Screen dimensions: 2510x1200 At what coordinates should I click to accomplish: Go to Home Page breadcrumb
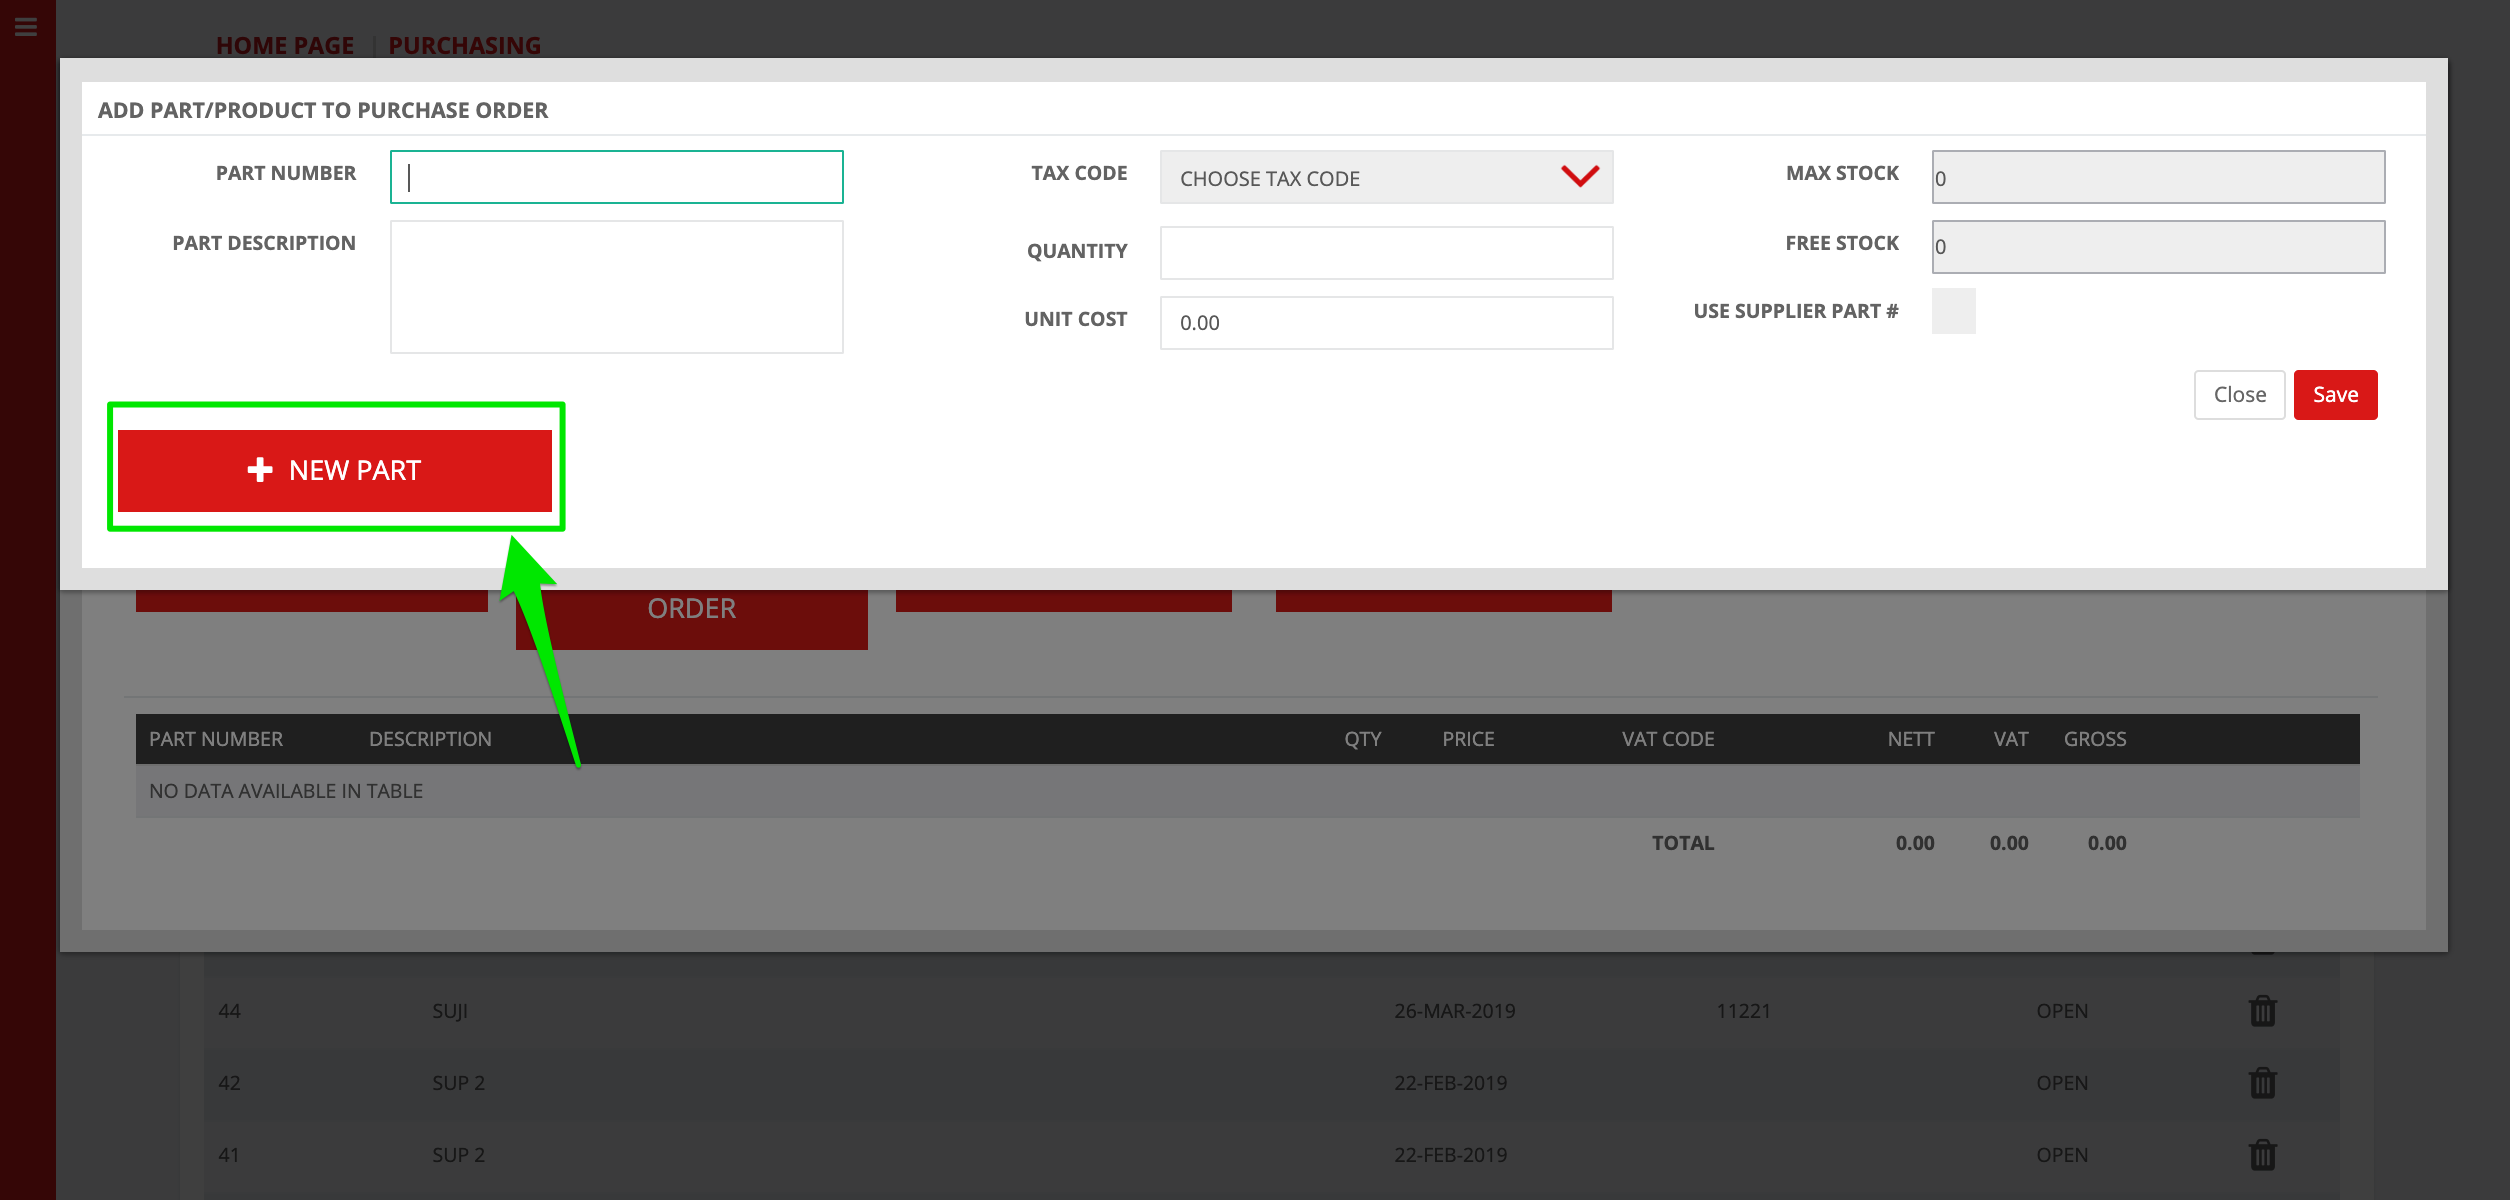[285, 45]
